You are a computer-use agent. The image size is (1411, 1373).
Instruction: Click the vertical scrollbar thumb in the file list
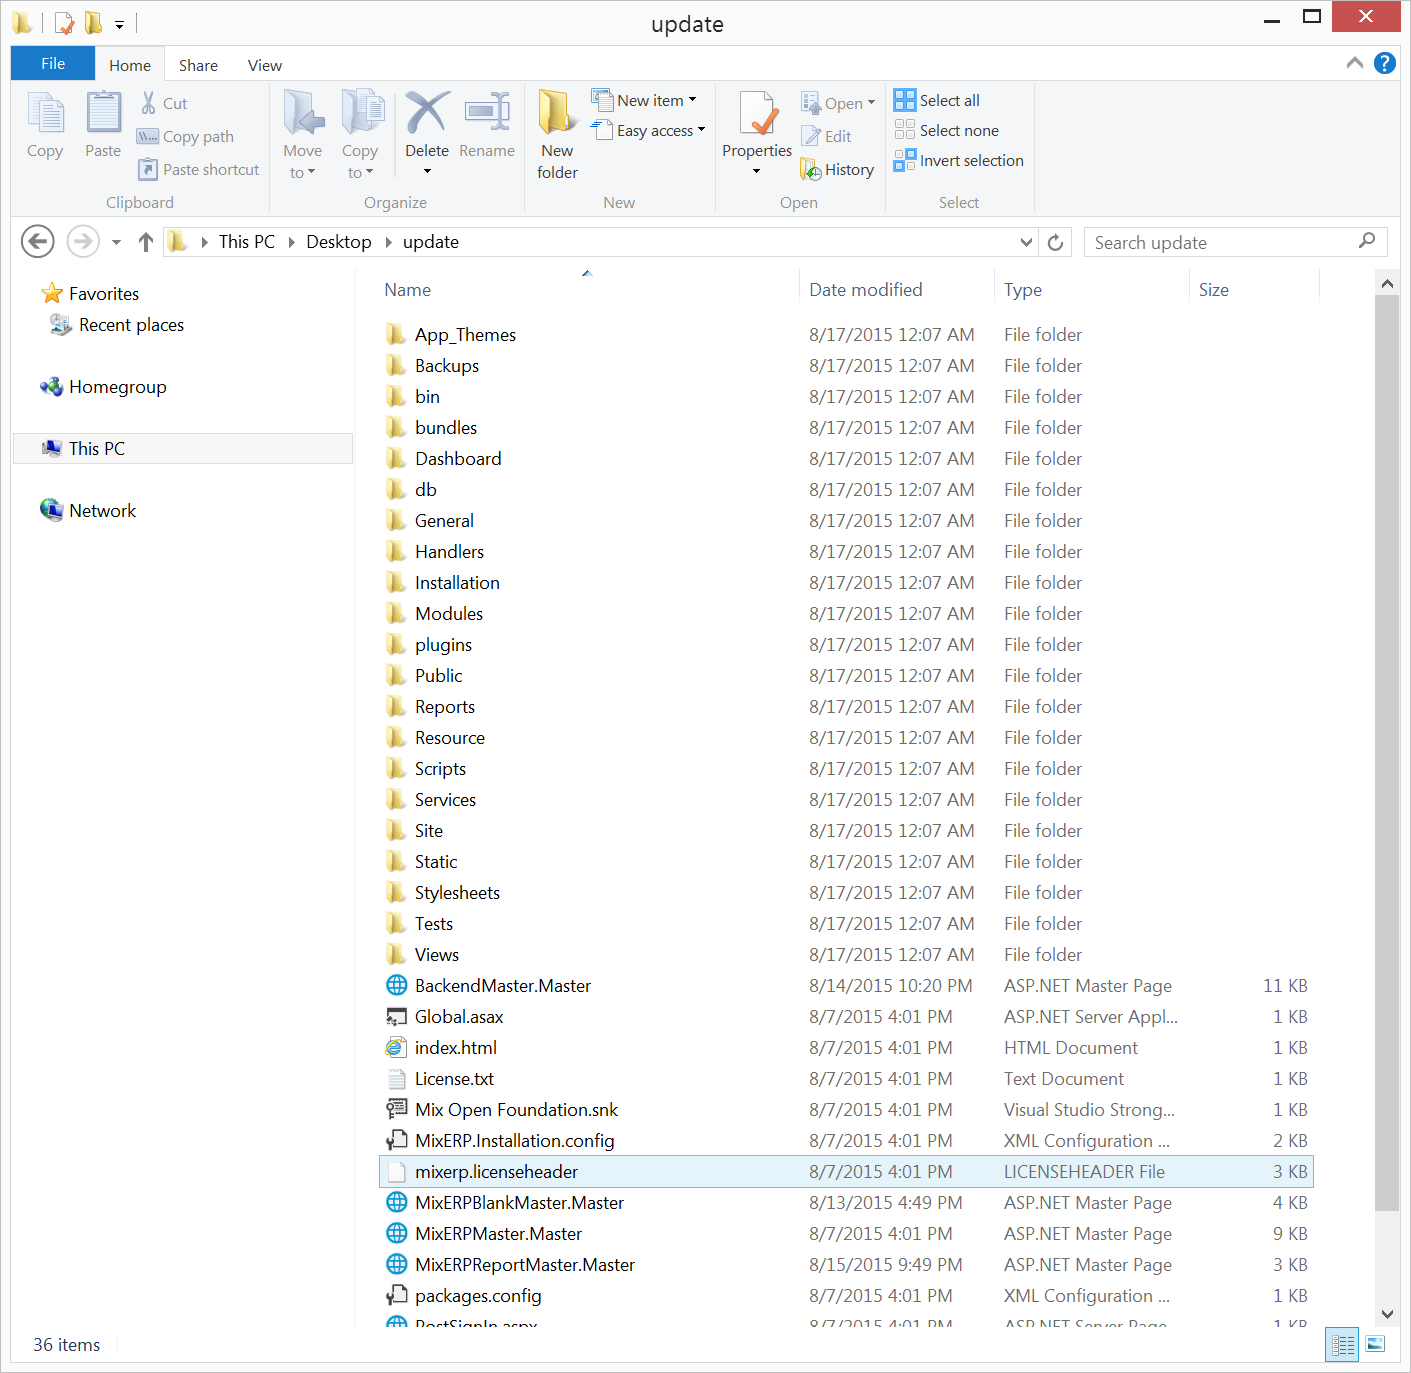[1387, 753]
